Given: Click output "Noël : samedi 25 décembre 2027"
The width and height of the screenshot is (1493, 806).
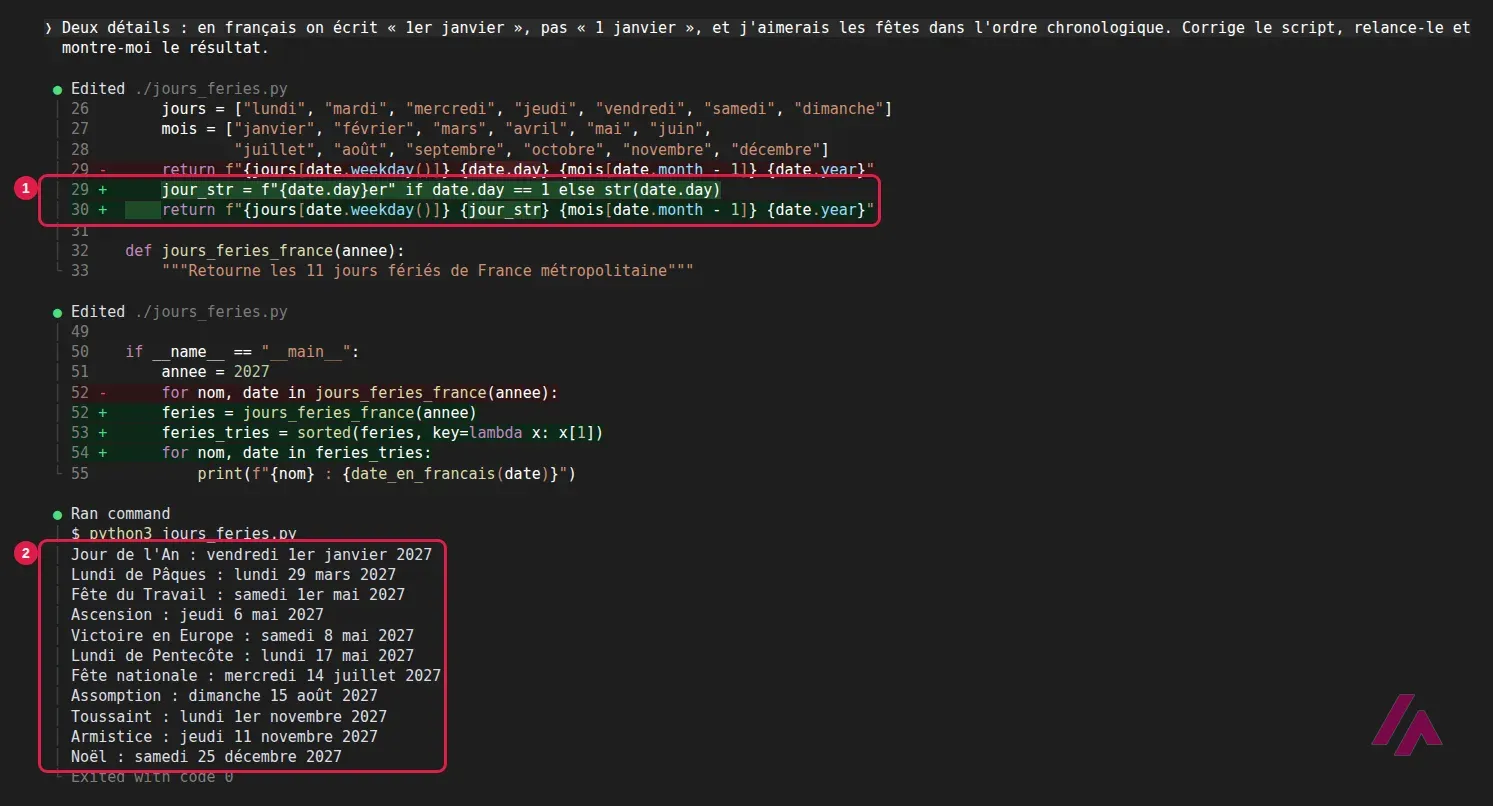Looking at the screenshot, I should [x=206, y=757].
